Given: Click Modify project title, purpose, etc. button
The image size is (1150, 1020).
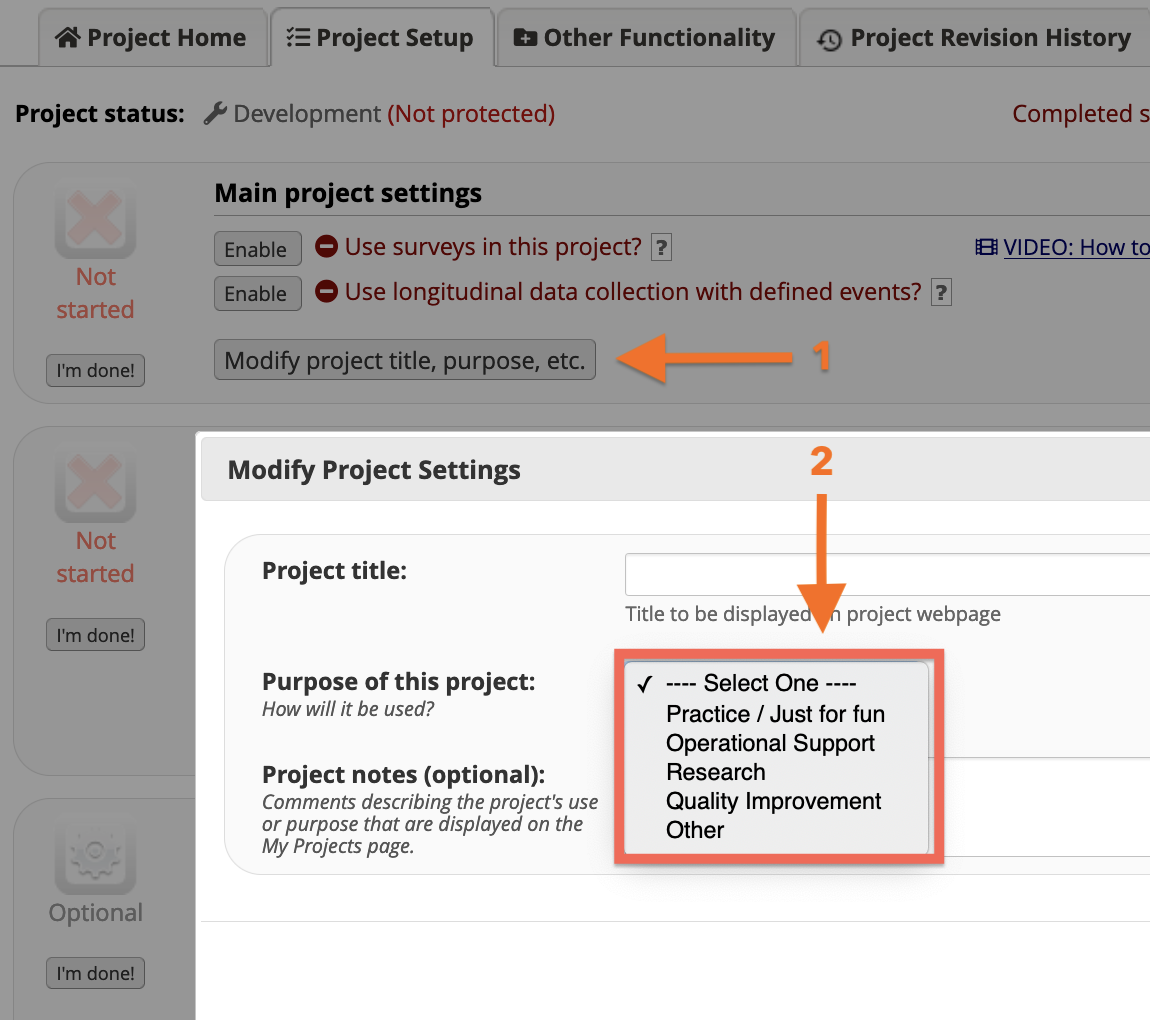Looking at the screenshot, I should [x=405, y=360].
